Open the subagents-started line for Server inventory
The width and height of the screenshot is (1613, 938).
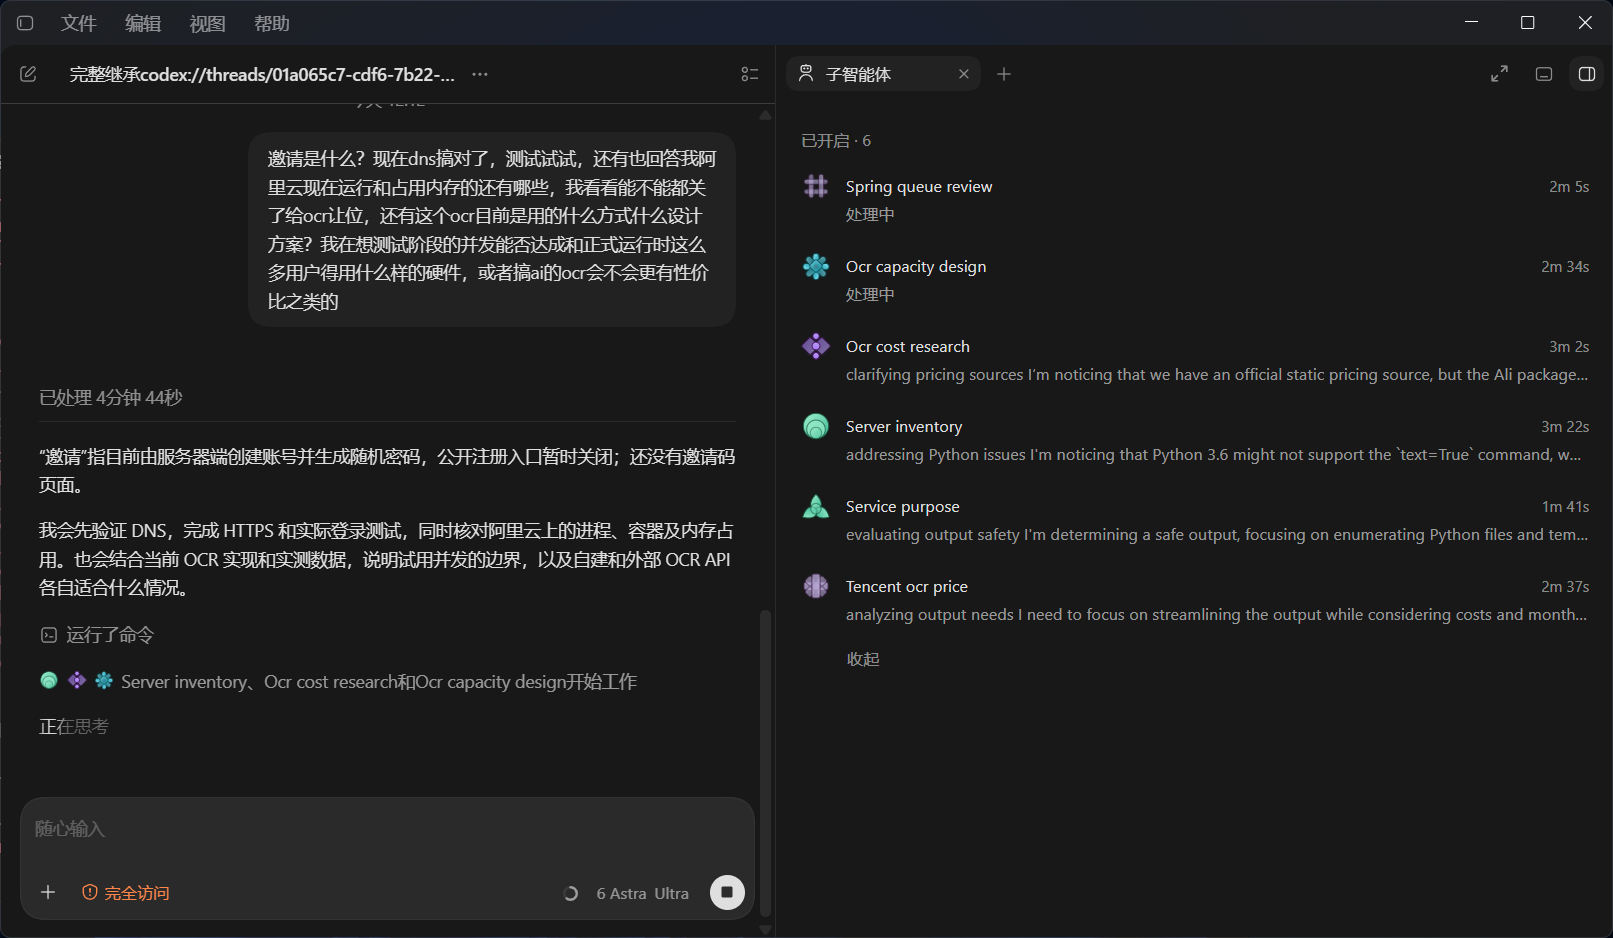(x=338, y=681)
